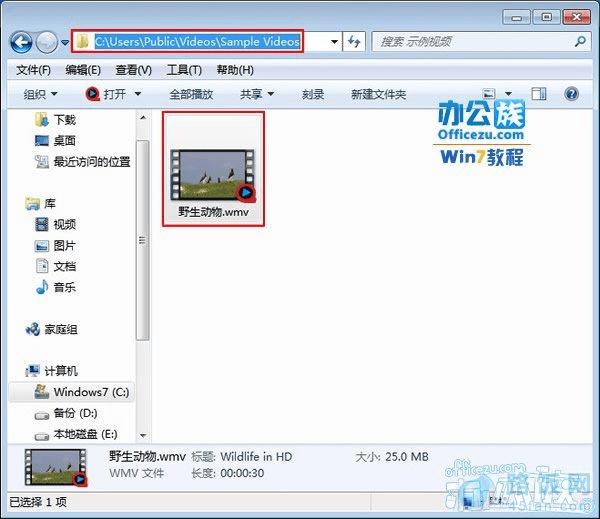Click the 库 libraries node
Screen dimensions: 600x519
click(x=50, y=204)
